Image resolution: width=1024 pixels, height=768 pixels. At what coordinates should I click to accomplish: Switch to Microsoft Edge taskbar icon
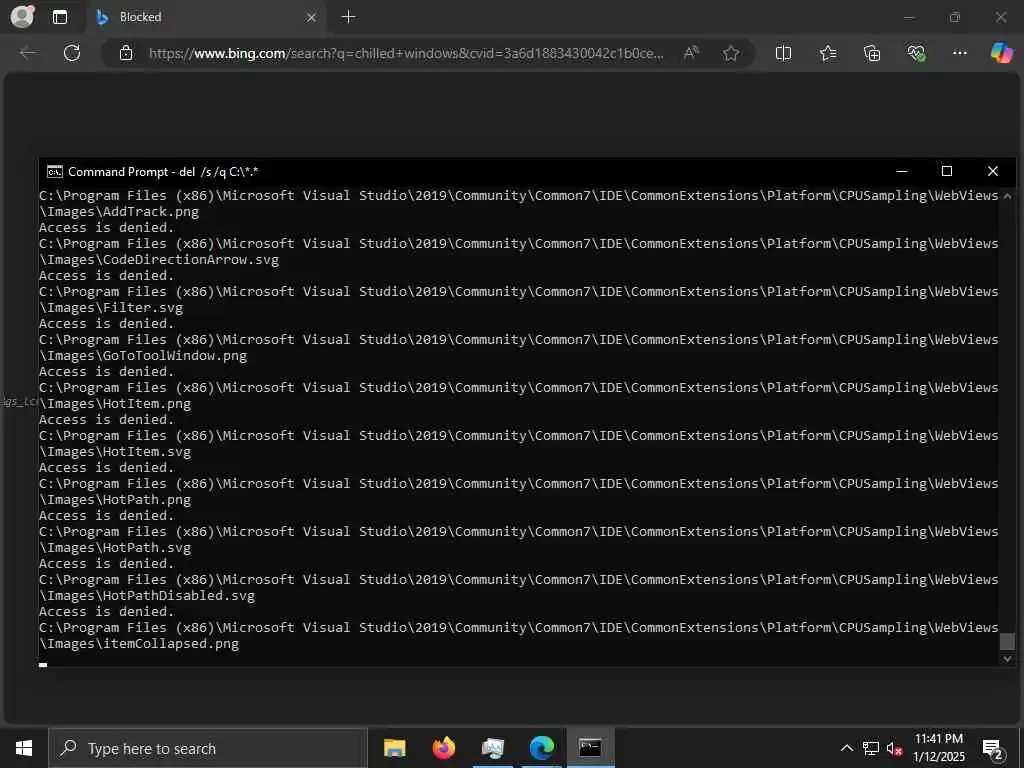coord(541,748)
